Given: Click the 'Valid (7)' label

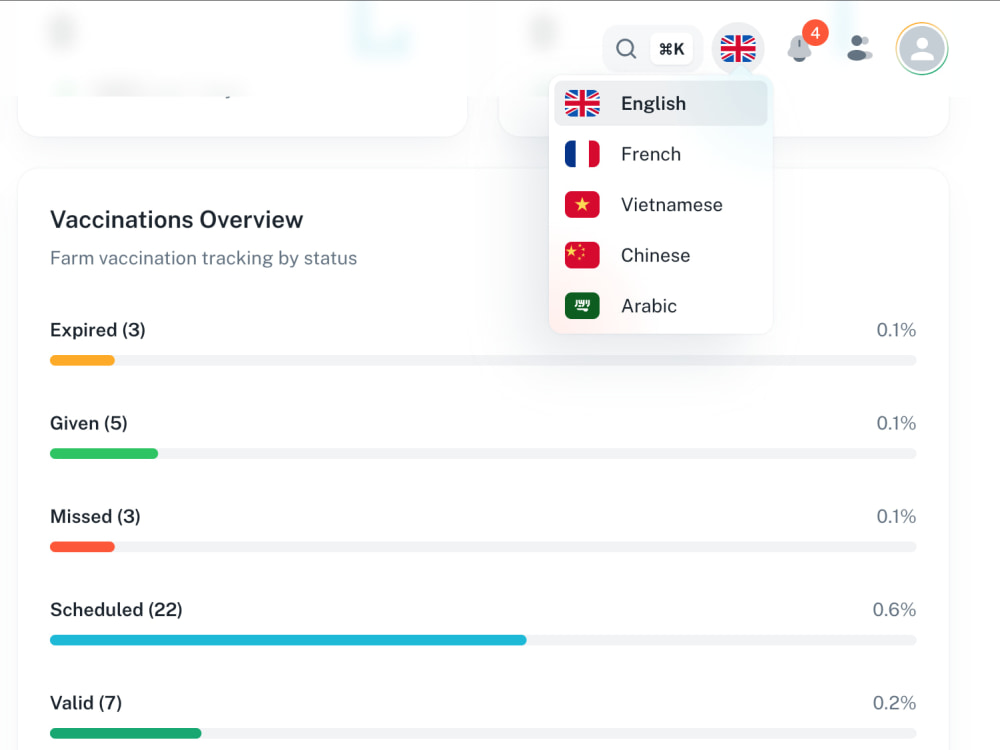Looking at the screenshot, I should [86, 703].
